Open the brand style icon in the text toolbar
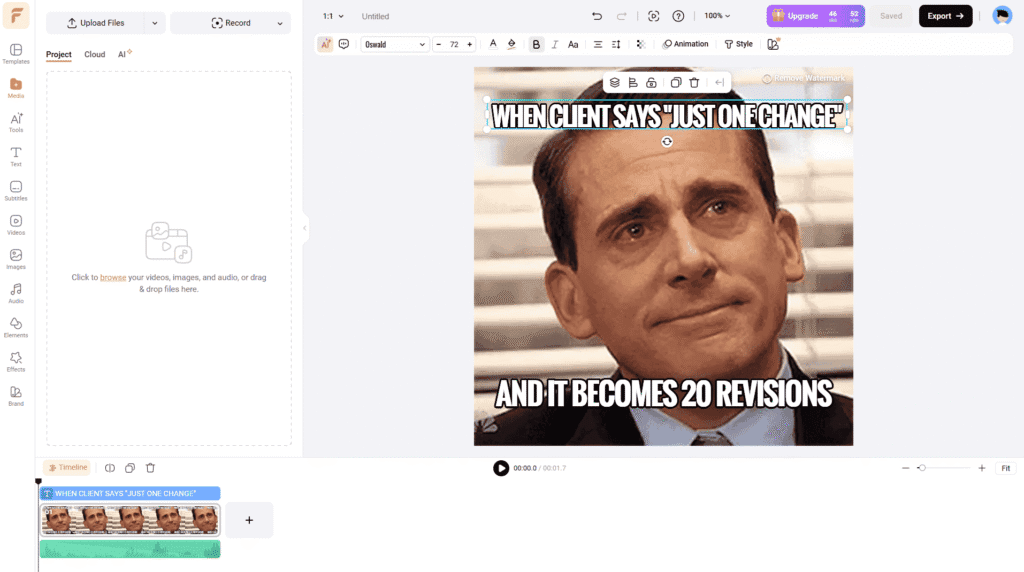 [773, 44]
